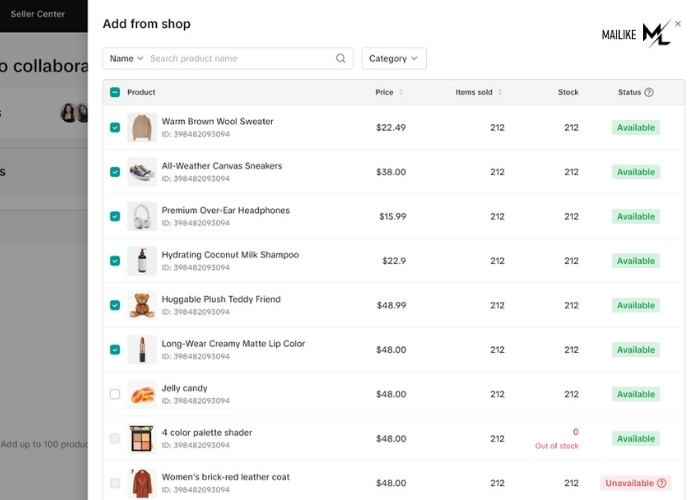Open the Name search type dropdown
700x500 pixels.
[126, 58]
